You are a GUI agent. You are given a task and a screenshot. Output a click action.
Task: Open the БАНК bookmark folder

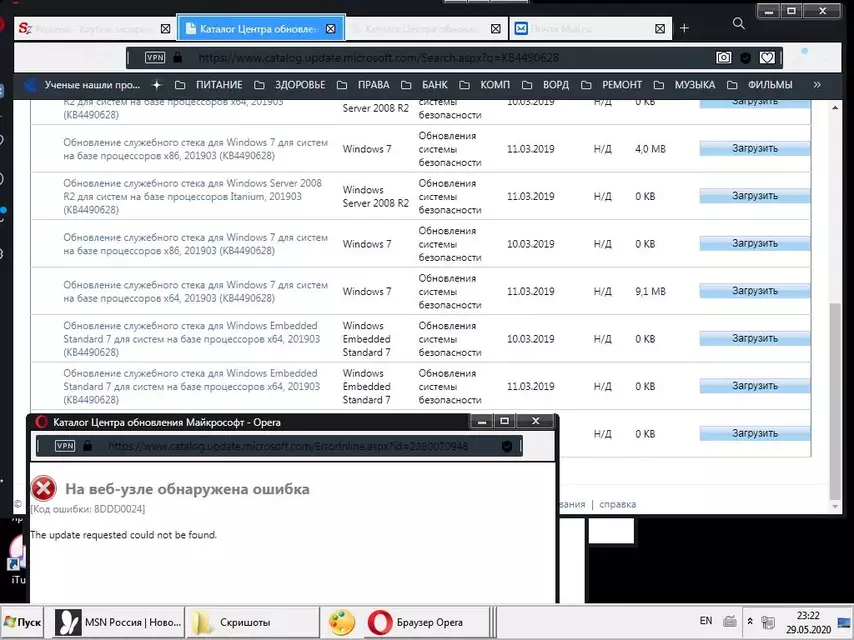pos(424,85)
